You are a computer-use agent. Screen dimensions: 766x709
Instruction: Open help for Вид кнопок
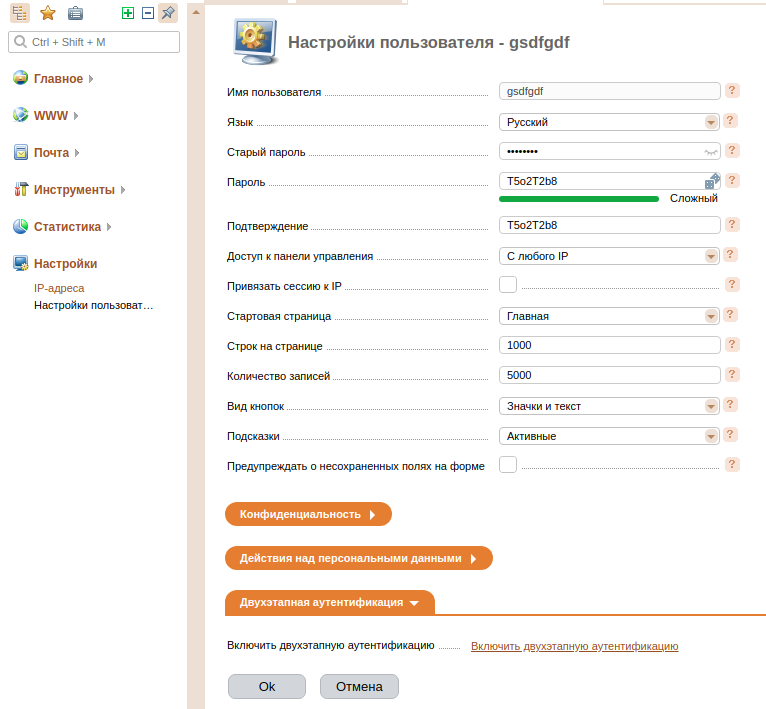730,405
